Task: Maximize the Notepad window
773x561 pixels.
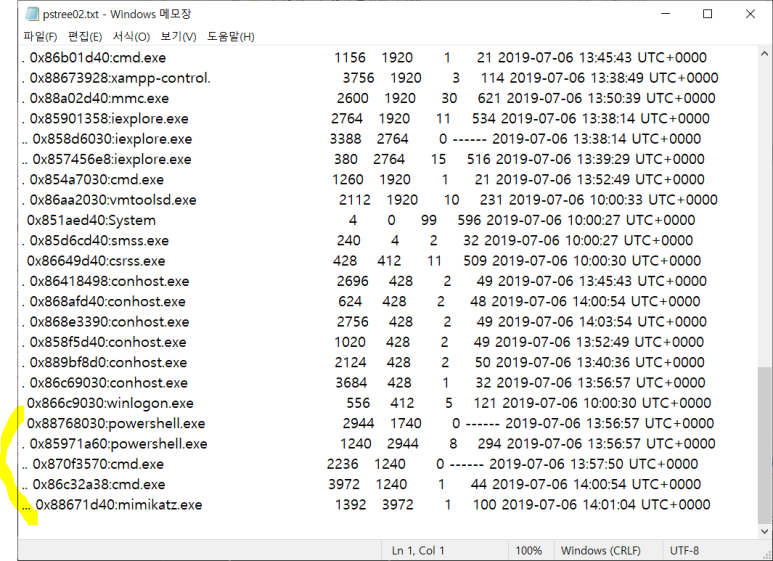Action: [x=707, y=14]
